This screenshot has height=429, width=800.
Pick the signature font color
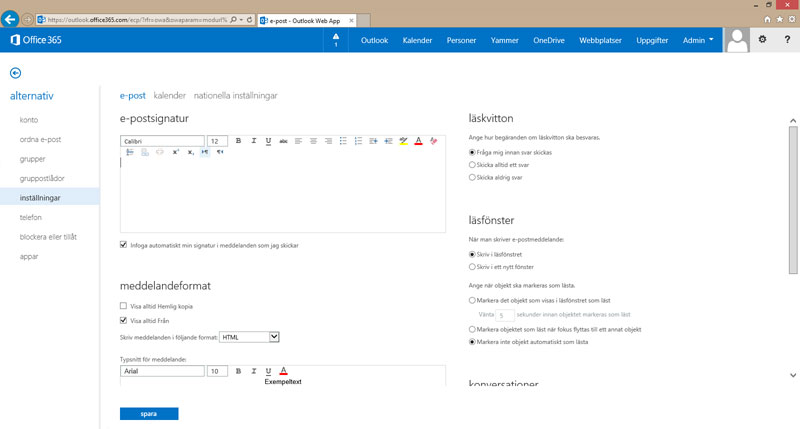(418, 141)
